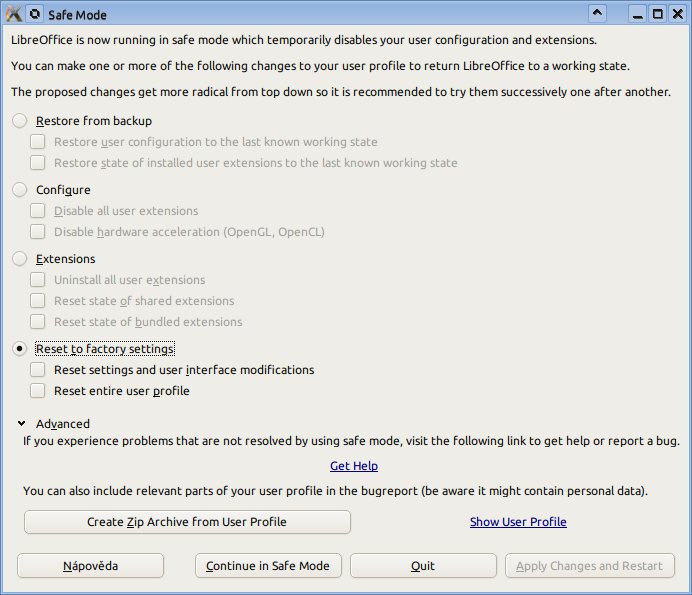Enable Disable all user extensions checkbox
Viewport: 692px width, 595px height.
pos(38,211)
